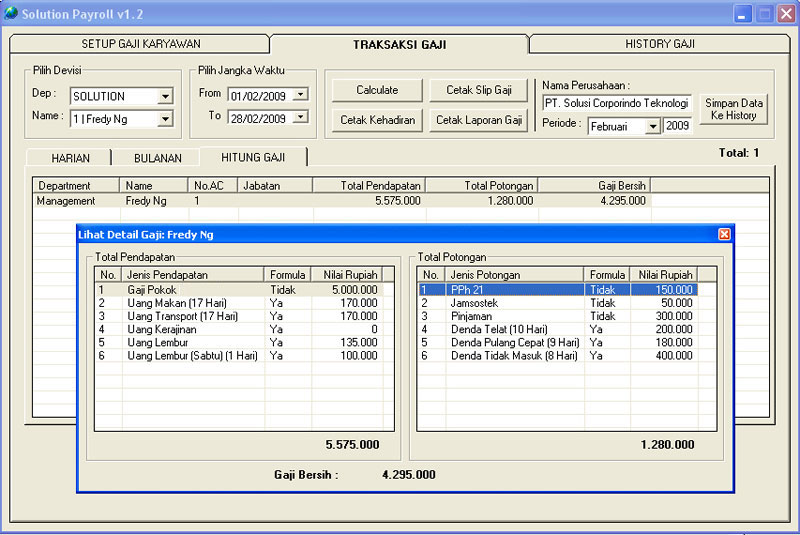Click Simpan Data Ke History button

(x=733, y=109)
